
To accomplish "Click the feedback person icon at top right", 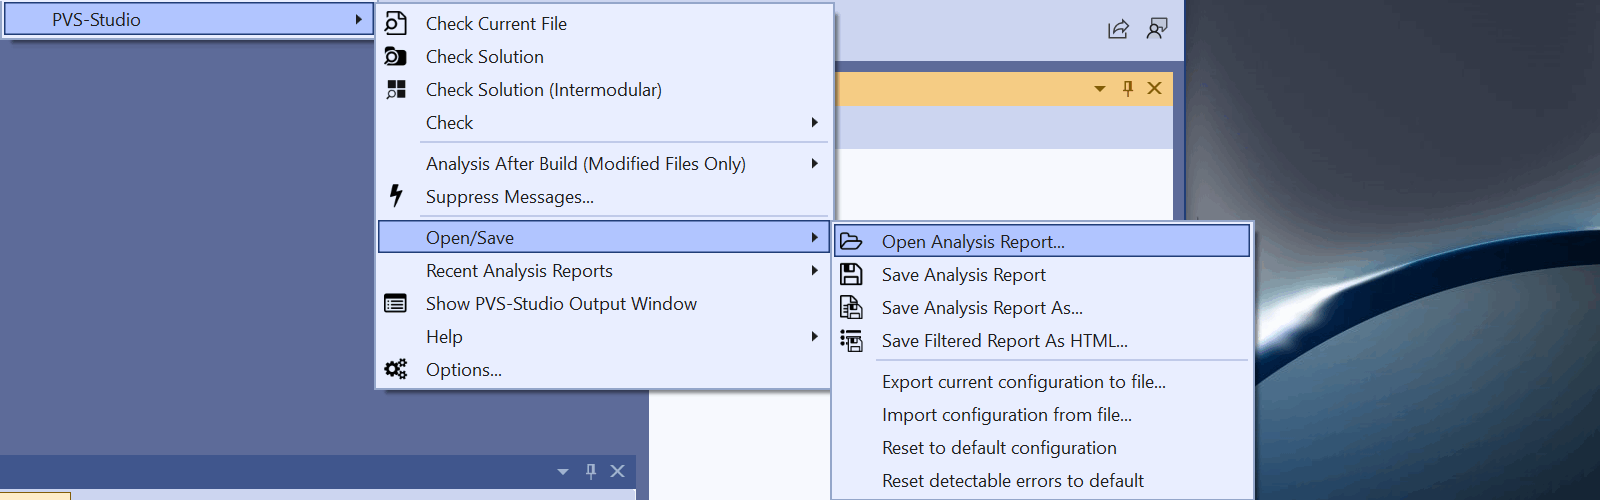I will point(1157,29).
